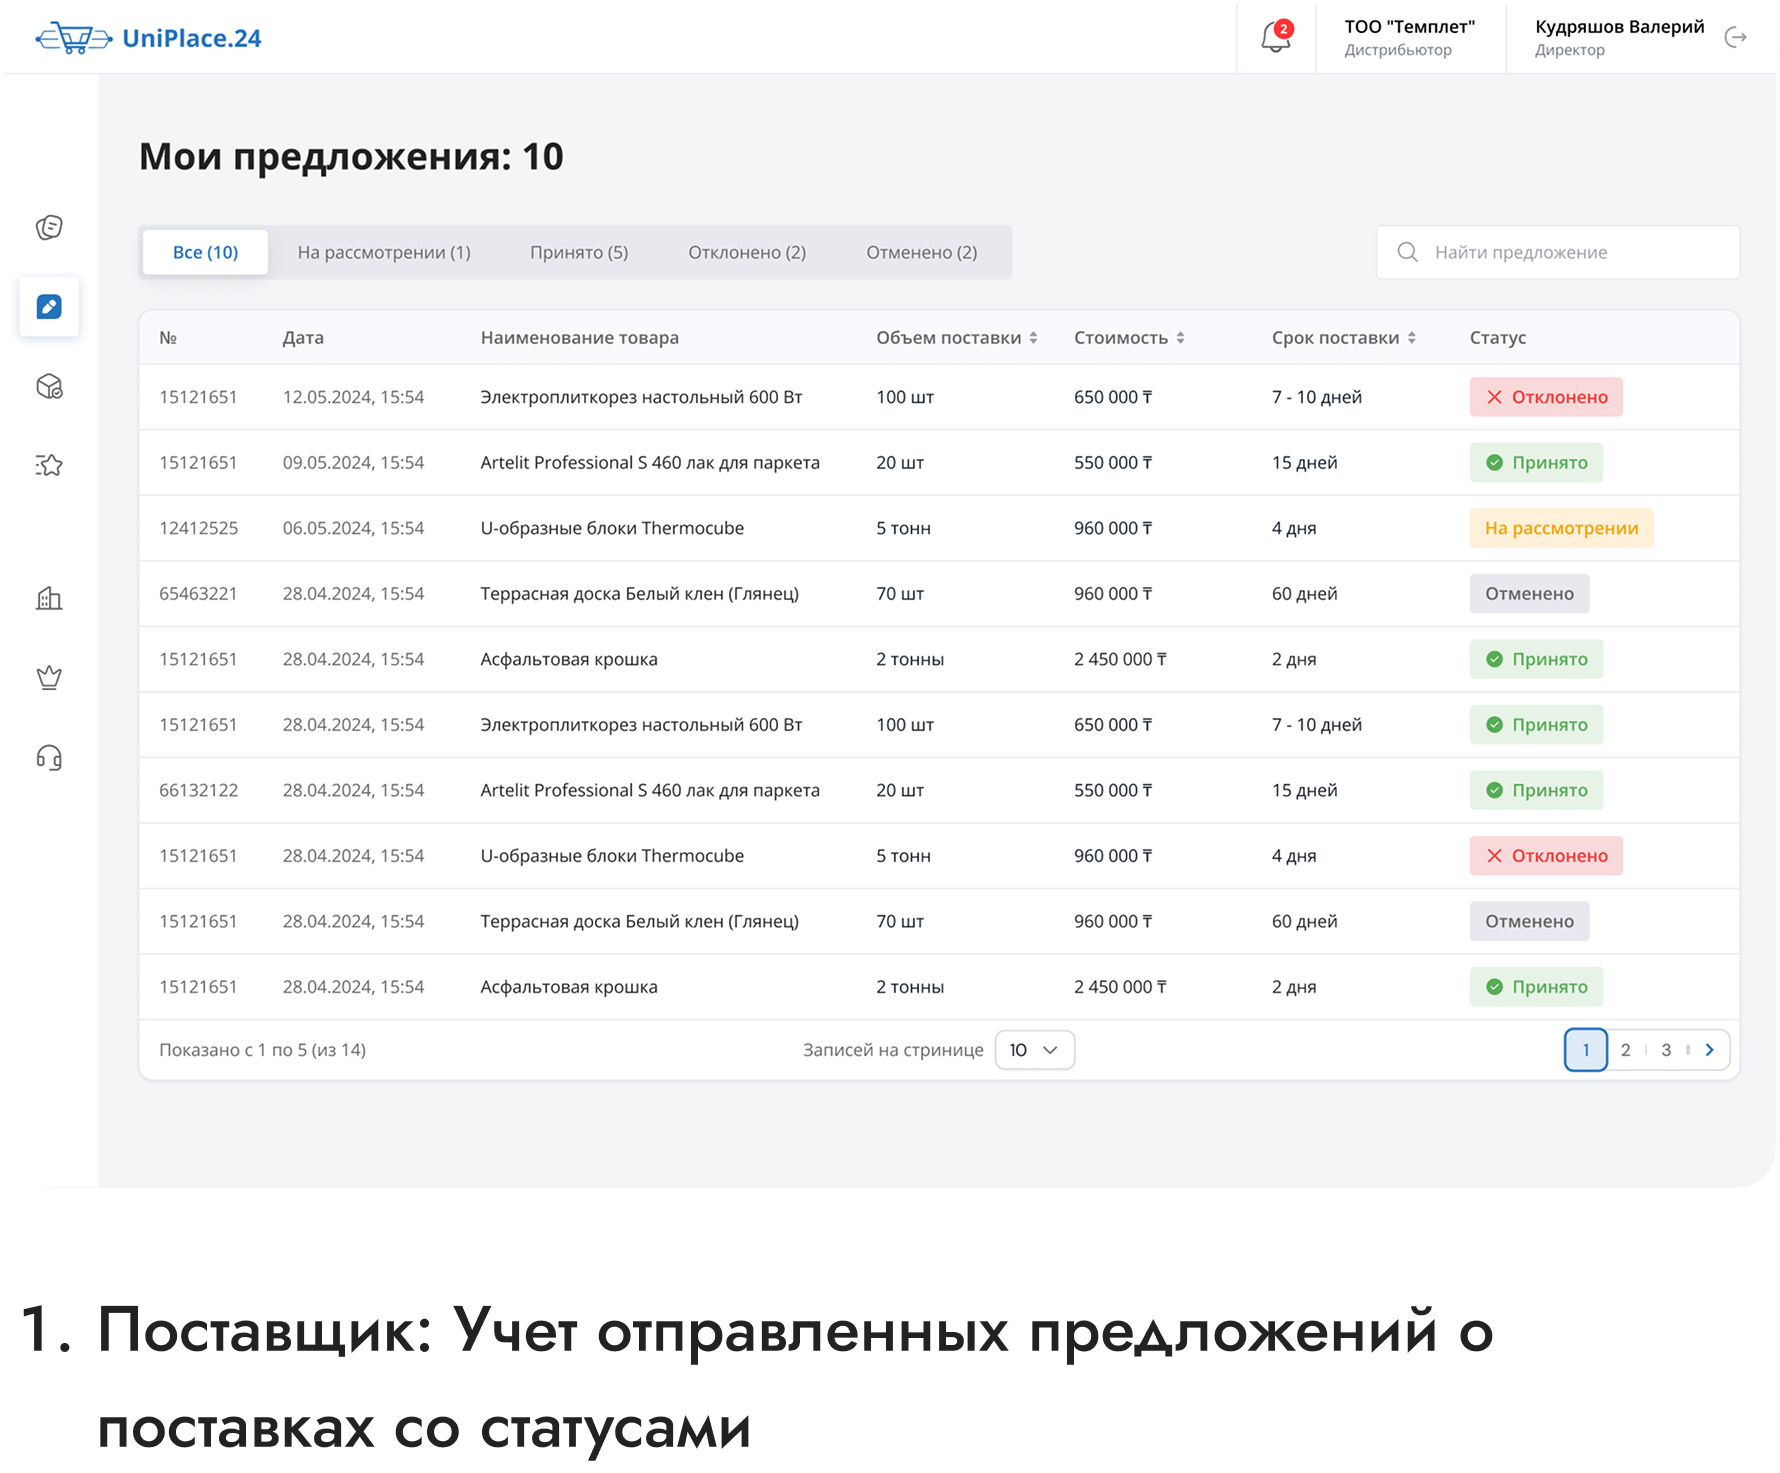The image size is (1780, 1473).
Task: Select the edit proposals sidebar icon
Action: 49,306
